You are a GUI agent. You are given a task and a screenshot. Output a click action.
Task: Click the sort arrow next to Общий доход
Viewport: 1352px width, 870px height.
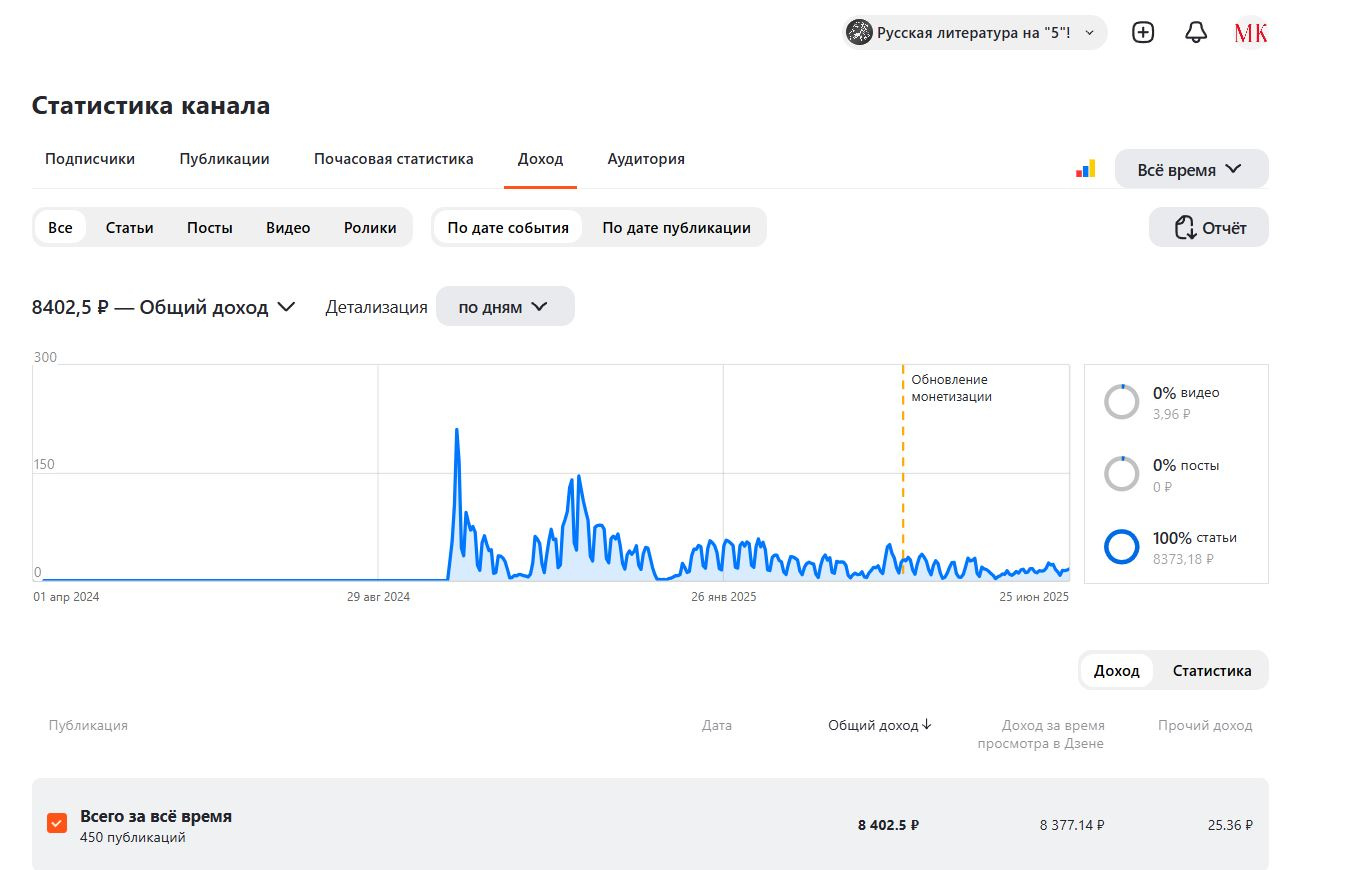926,725
